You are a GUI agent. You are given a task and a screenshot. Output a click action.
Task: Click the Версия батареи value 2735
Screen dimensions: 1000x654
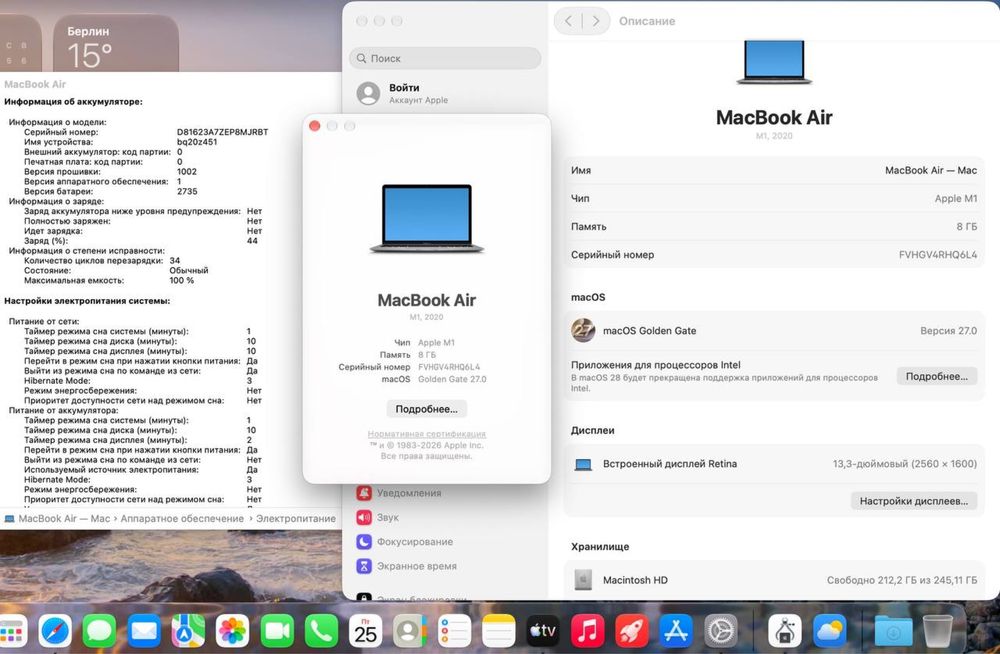click(187, 191)
